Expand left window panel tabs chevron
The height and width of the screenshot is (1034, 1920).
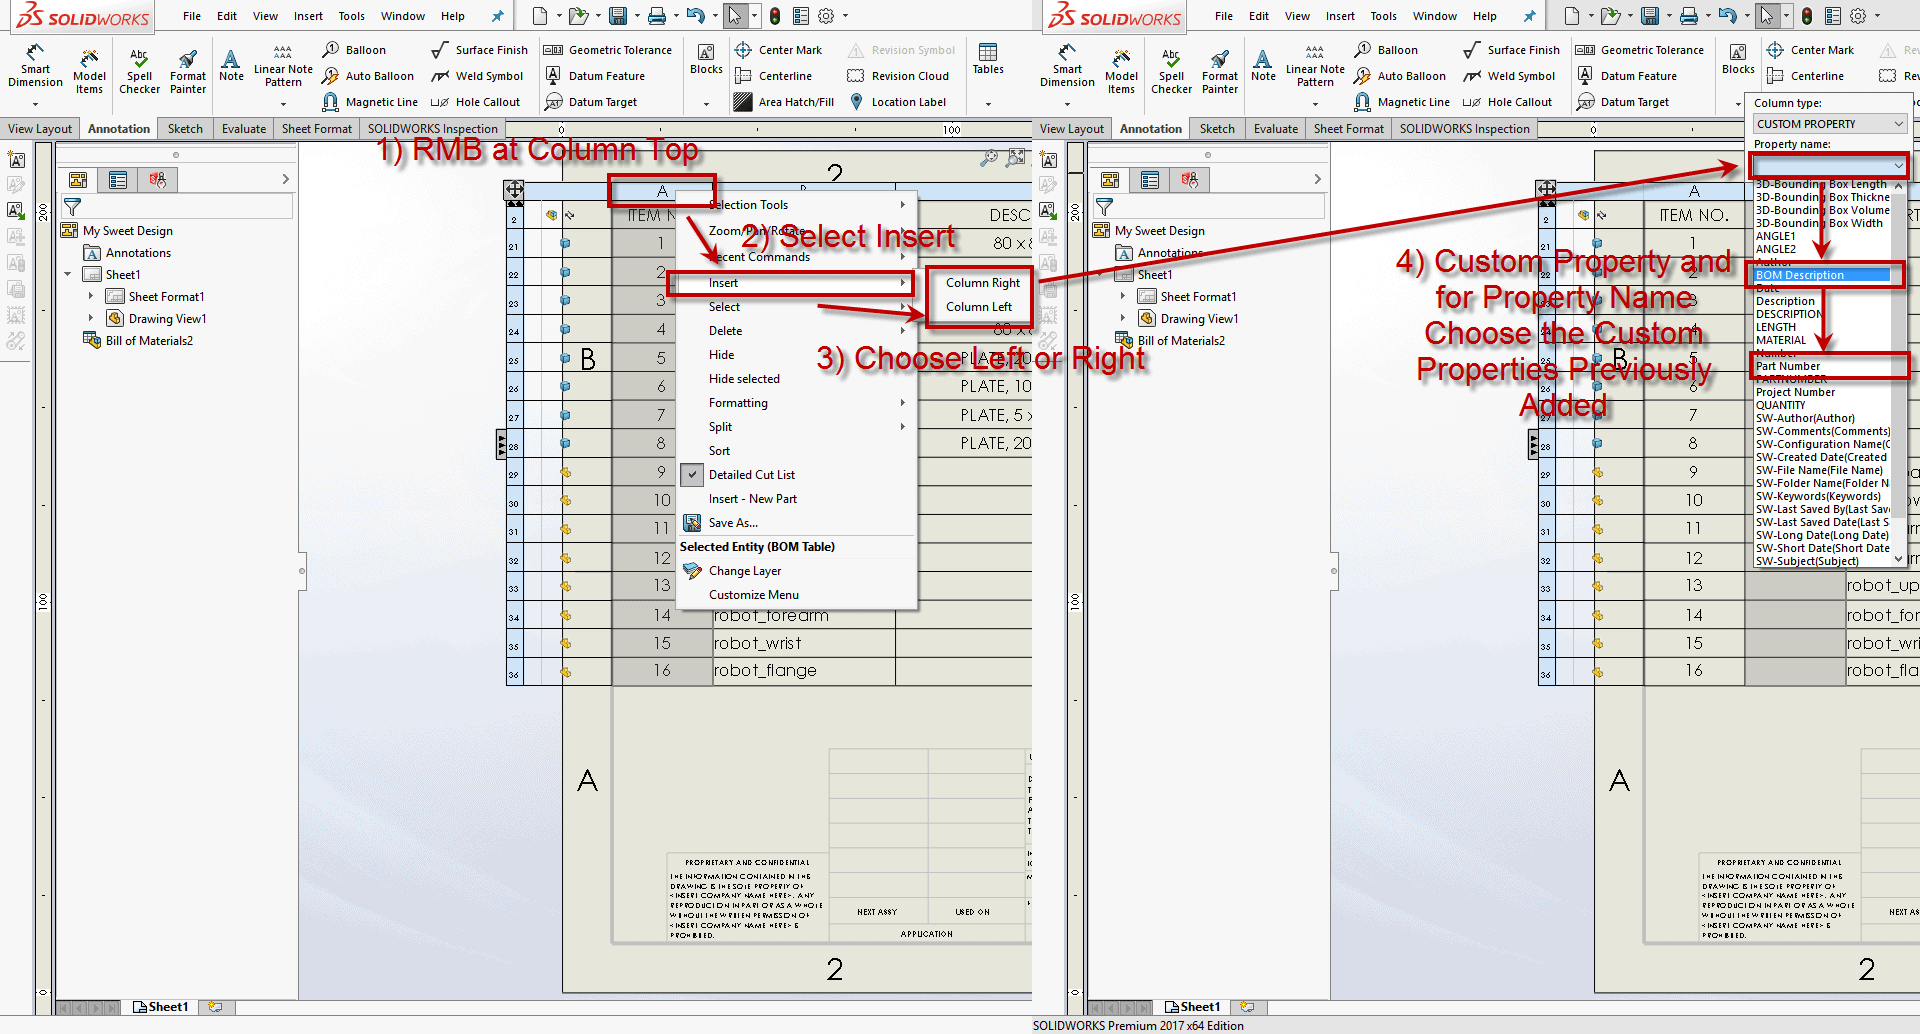[x=285, y=179]
